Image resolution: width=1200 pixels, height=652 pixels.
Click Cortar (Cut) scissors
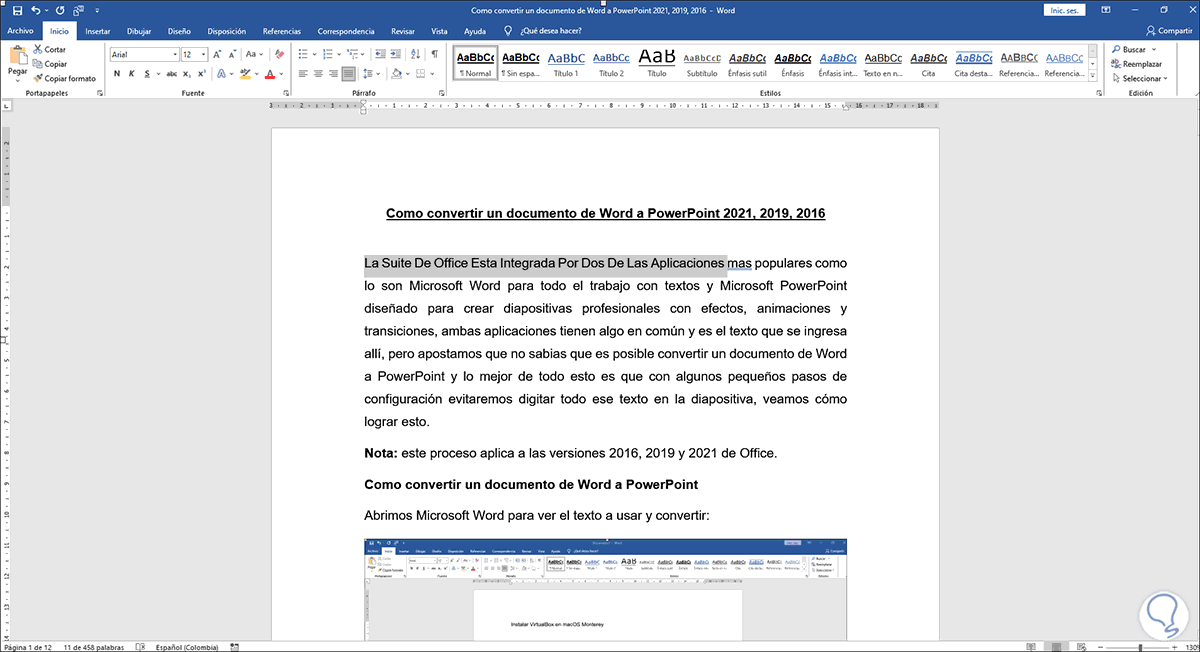tap(50, 49)
